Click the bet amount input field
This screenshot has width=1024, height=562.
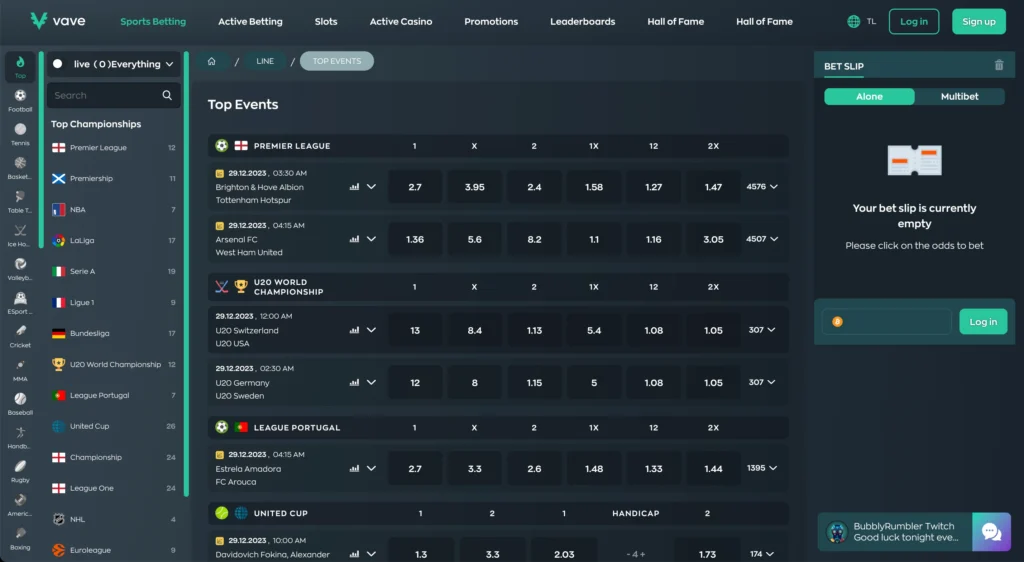[887, 322]
